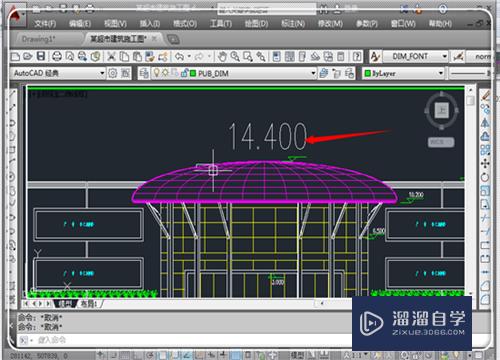The height and width of the screenshot is (360, 500).
Task: Click the Undo arrow icon
Action: (x=179, y=57)
